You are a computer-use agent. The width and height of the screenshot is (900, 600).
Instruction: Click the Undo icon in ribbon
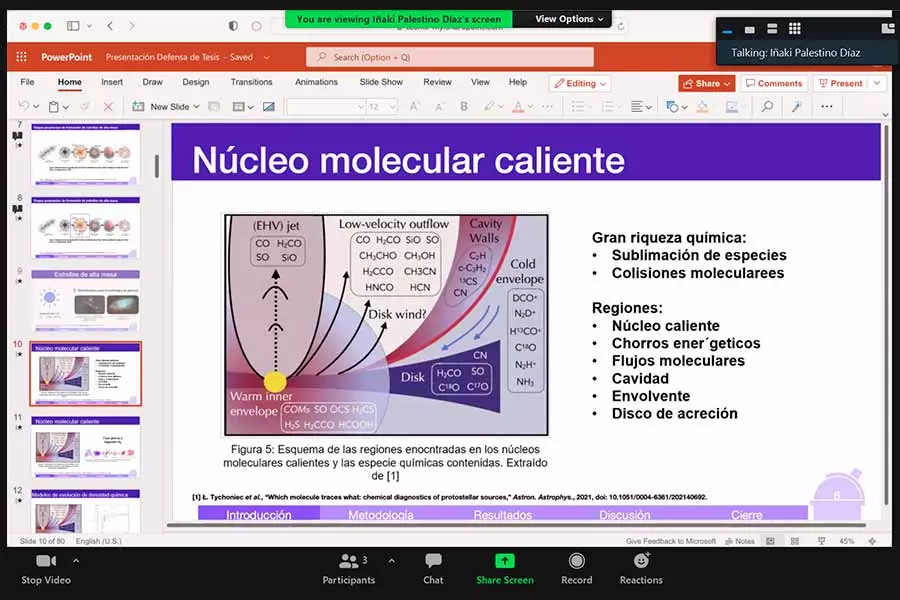(x=24, y=106)
